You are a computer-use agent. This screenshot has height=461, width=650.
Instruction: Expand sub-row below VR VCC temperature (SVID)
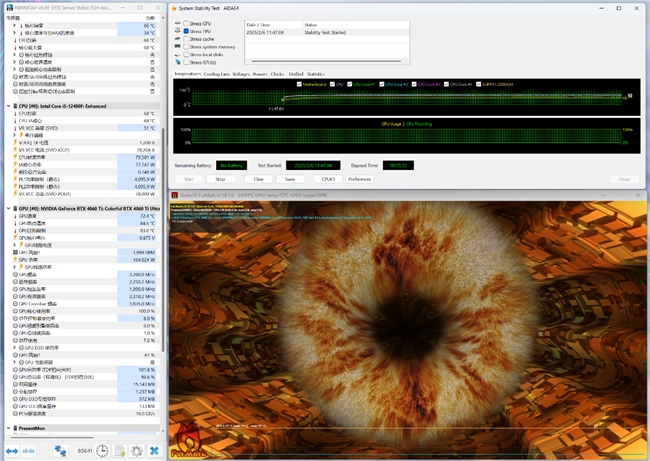click(x=15, y=135)
